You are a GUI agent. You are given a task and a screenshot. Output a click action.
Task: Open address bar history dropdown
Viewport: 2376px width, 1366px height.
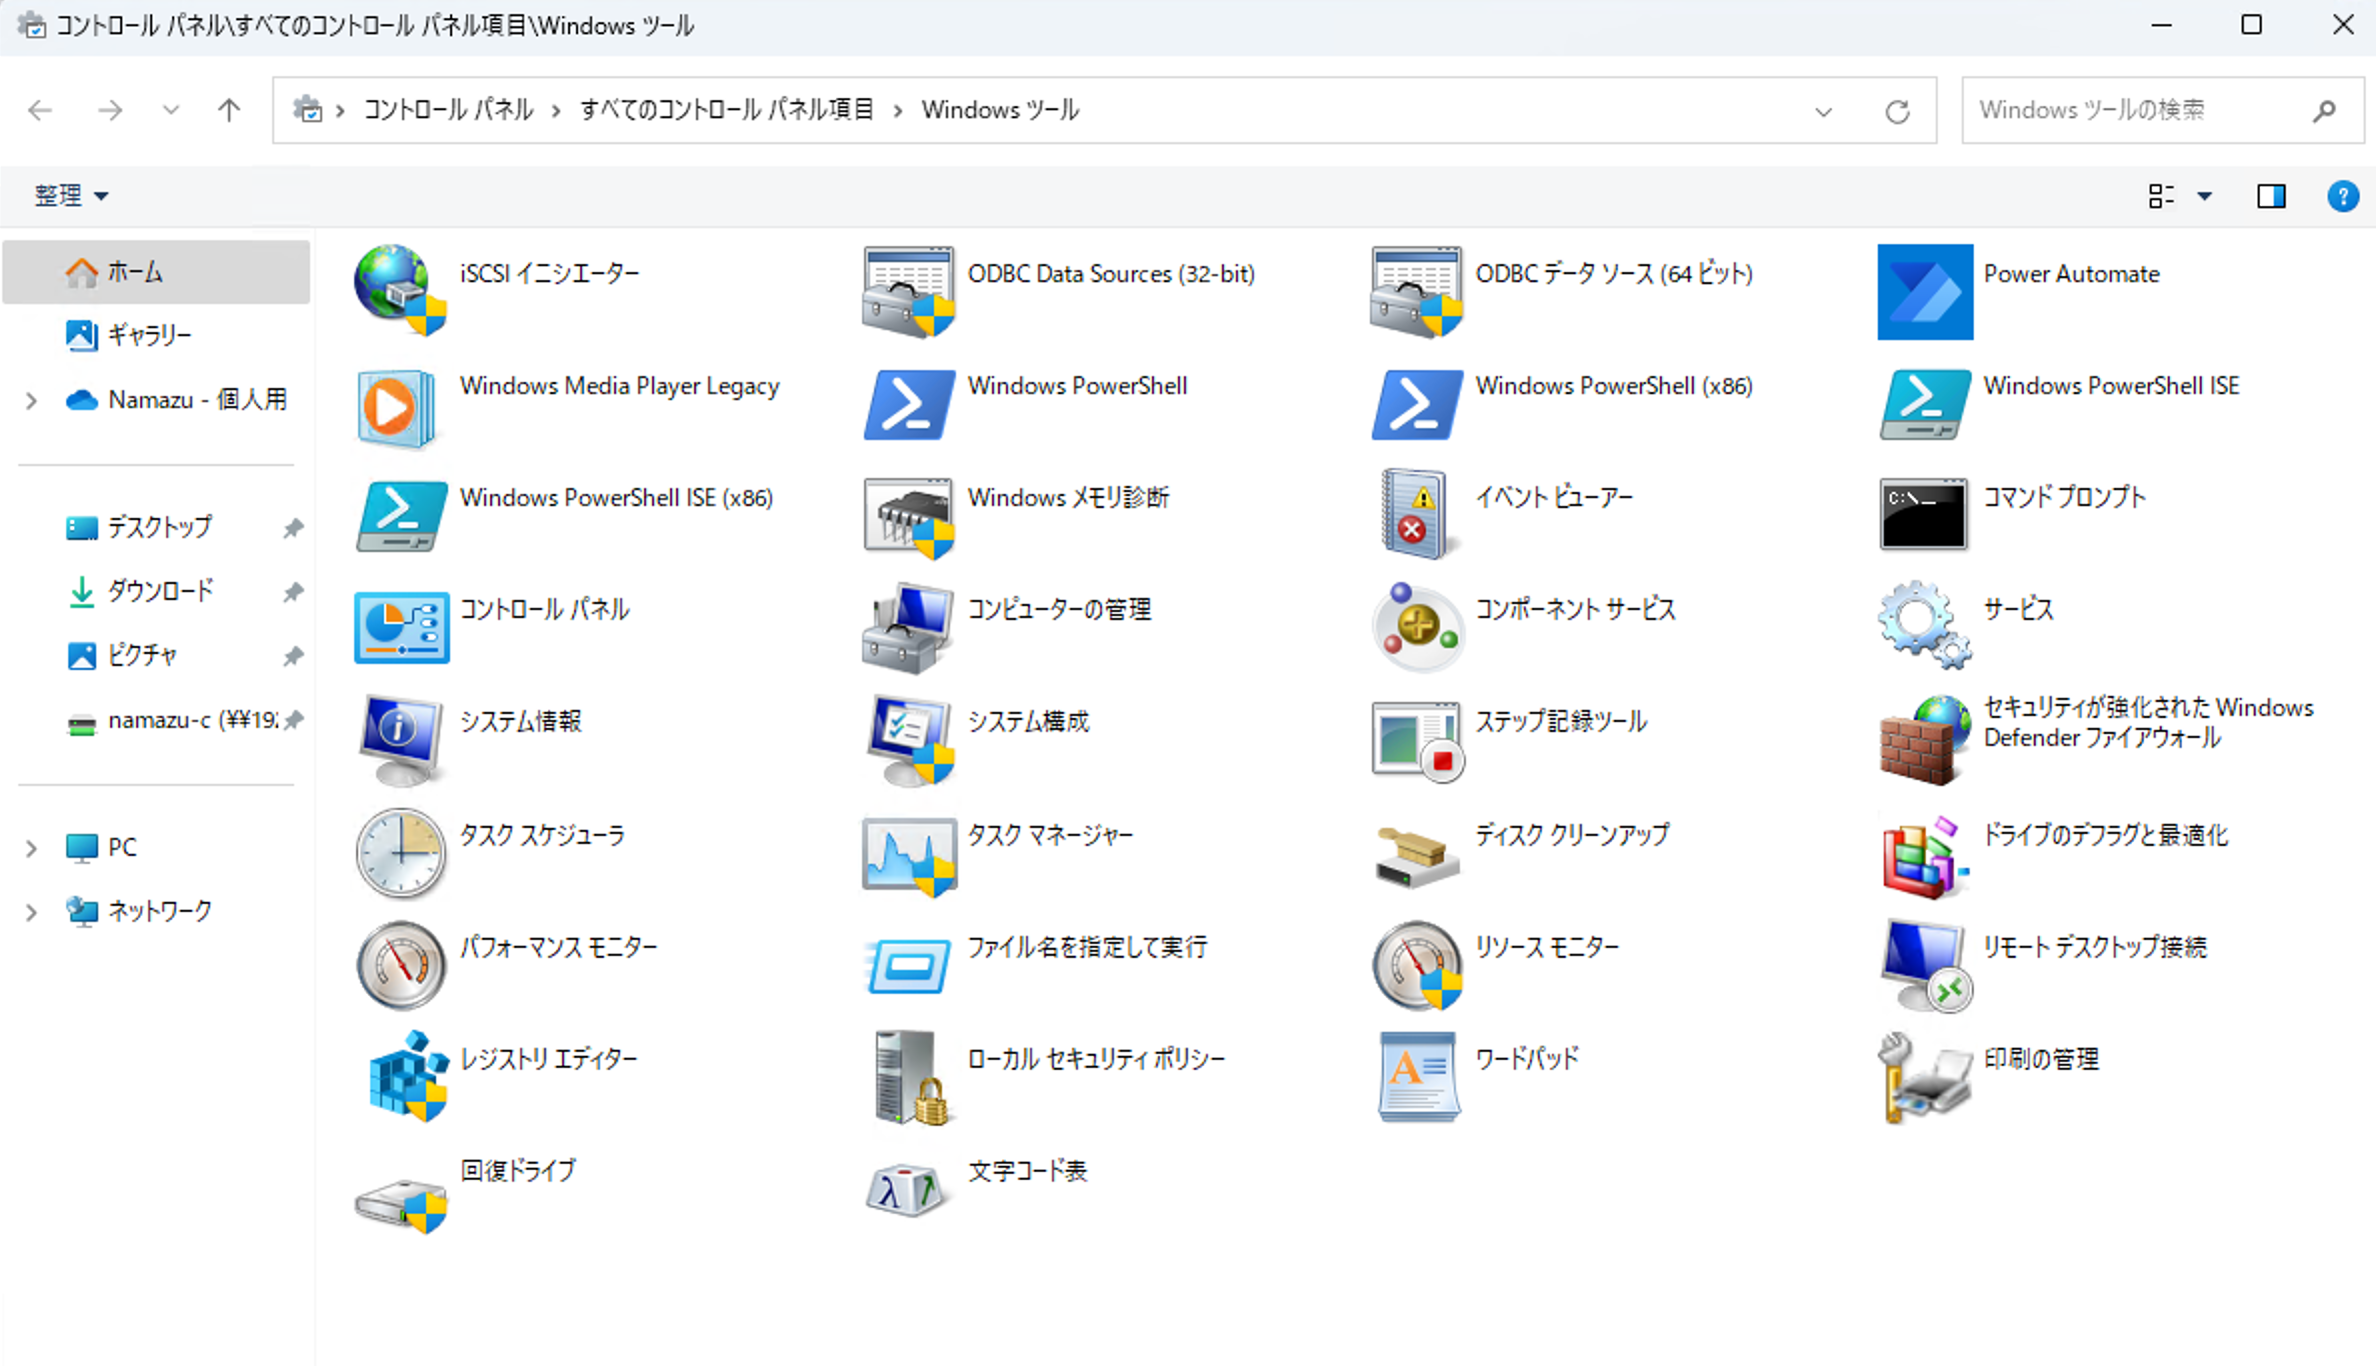[x=1823, y=111]
